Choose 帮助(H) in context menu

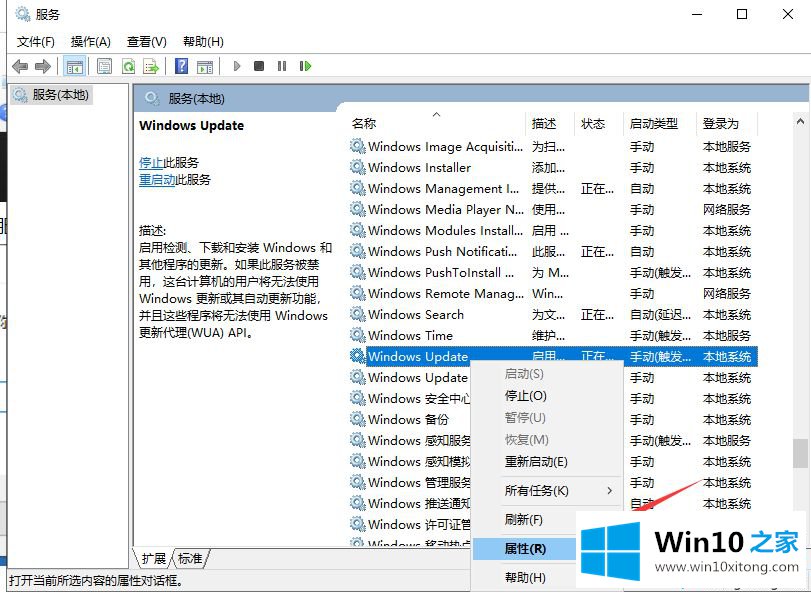click(x=525, y=577)
